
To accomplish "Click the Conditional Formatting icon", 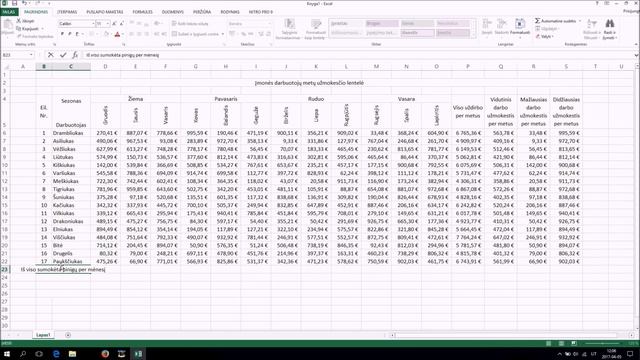I will click(x=289, y=24).
